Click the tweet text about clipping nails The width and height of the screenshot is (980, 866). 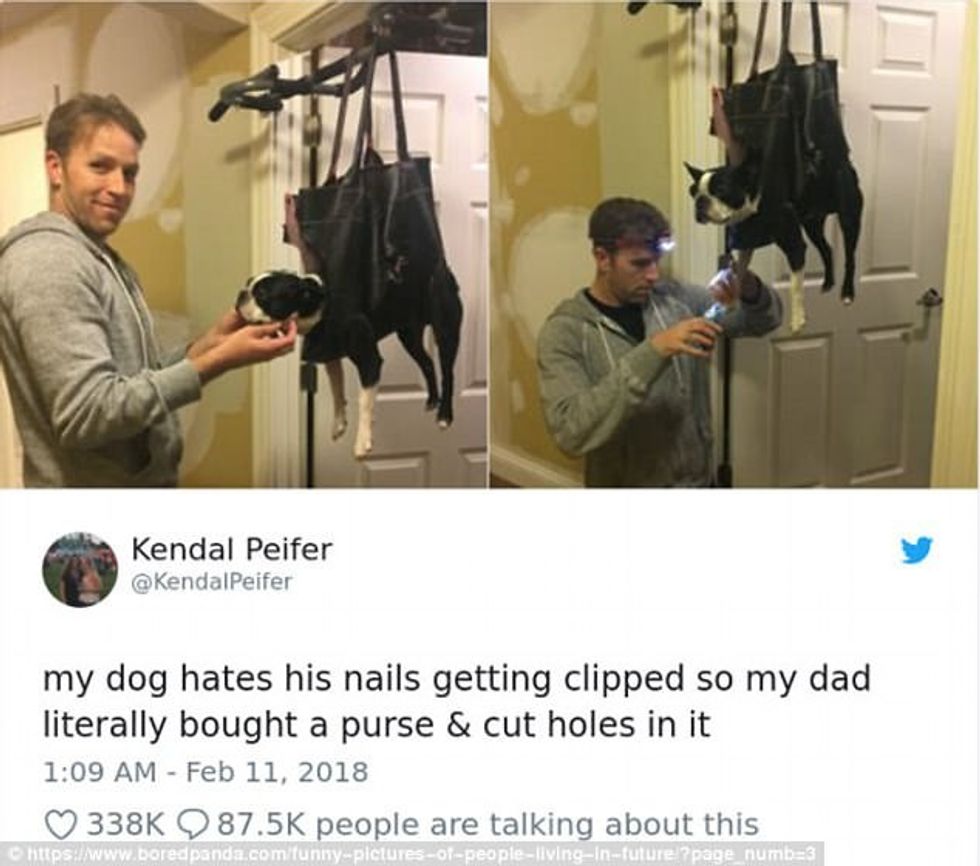coord(456,702)
